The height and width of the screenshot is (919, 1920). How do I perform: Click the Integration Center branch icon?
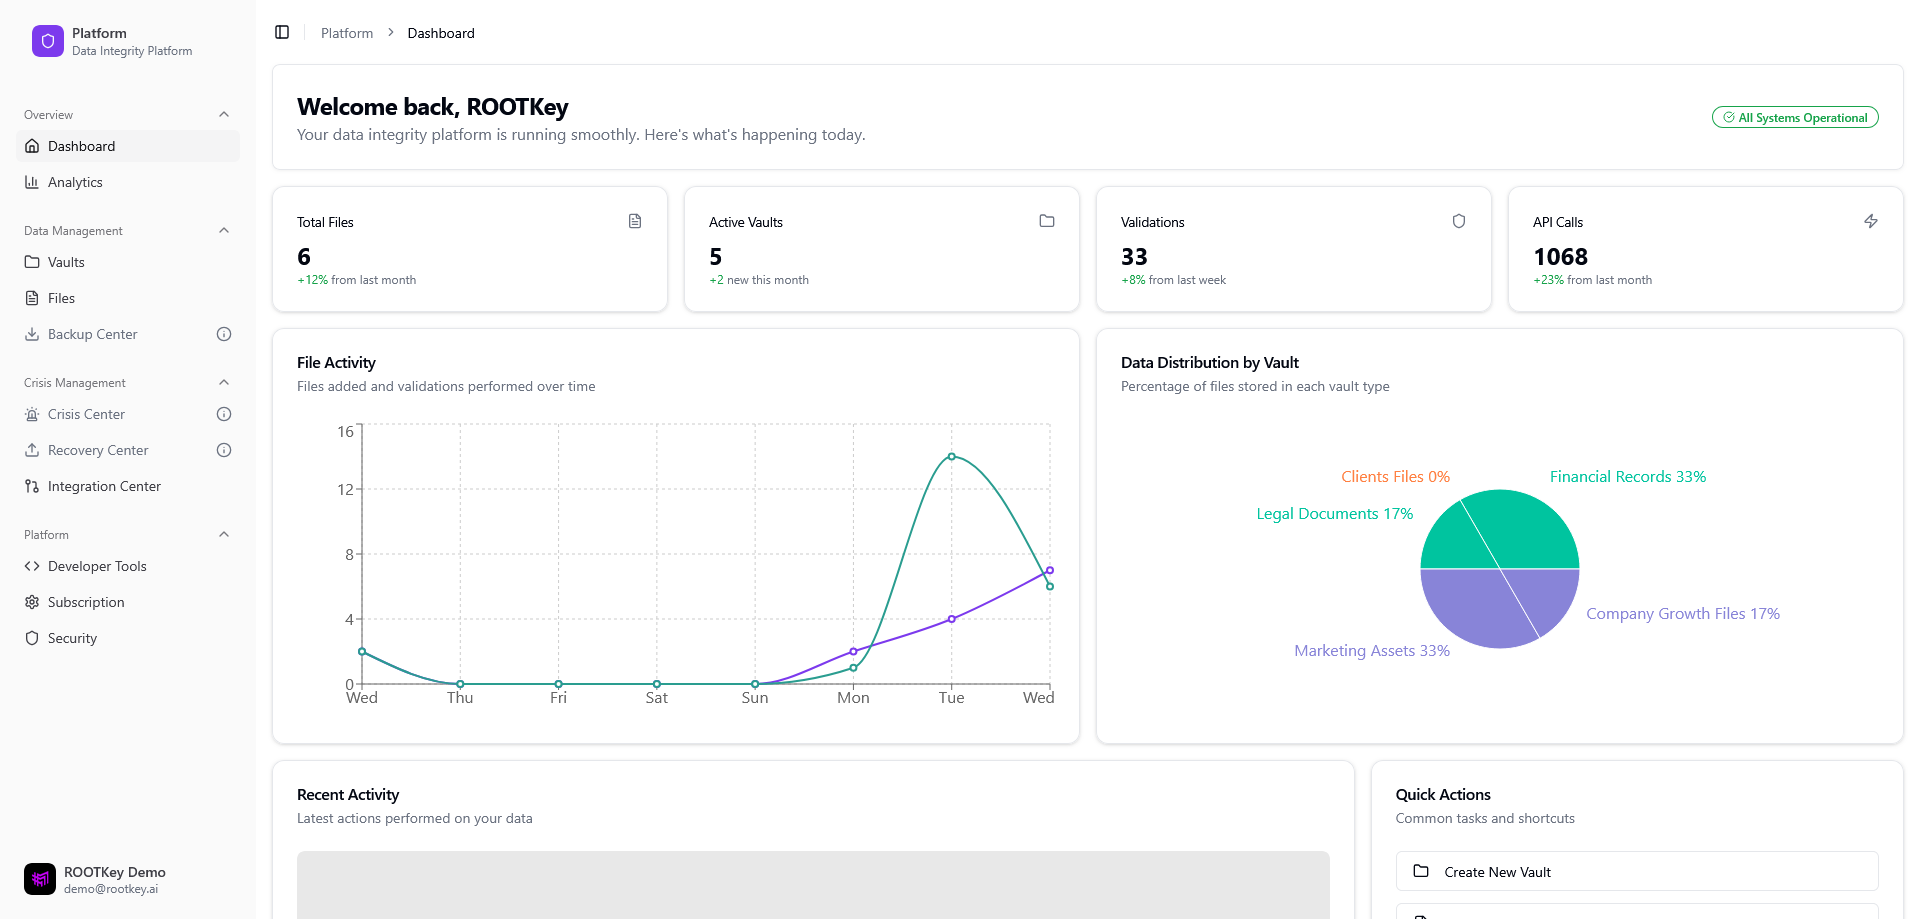(32, 486)
